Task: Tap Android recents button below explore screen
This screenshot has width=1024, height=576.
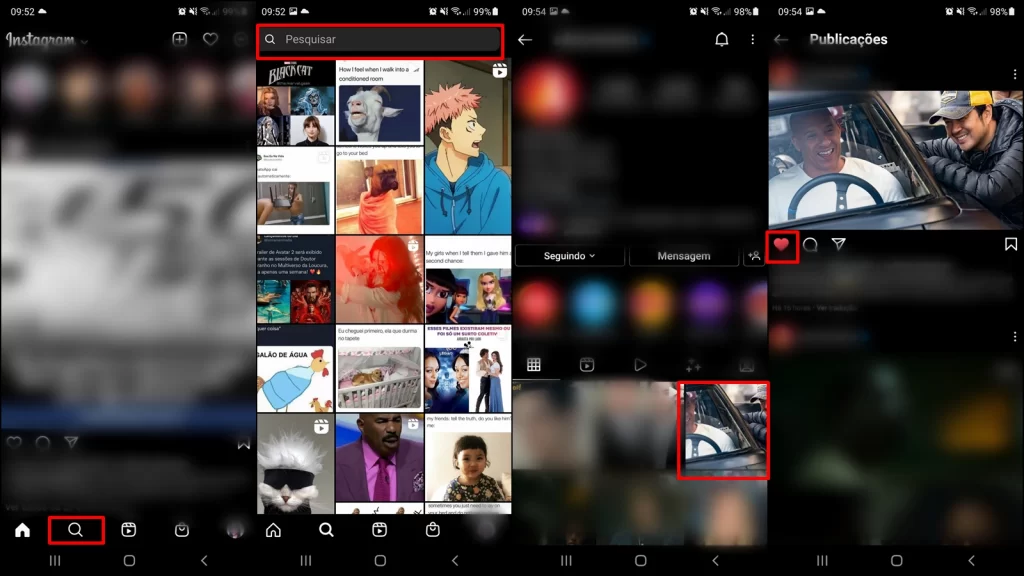Action: click(x=306, y=560)
